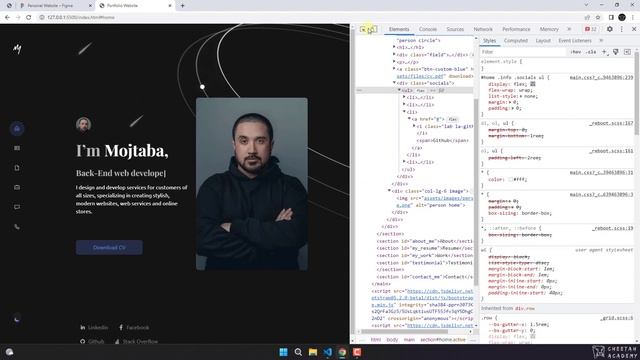Toggle the device toolbar icon
This screenshot has width=640, height=360.
pyautogui.click(x=372, y=29)
